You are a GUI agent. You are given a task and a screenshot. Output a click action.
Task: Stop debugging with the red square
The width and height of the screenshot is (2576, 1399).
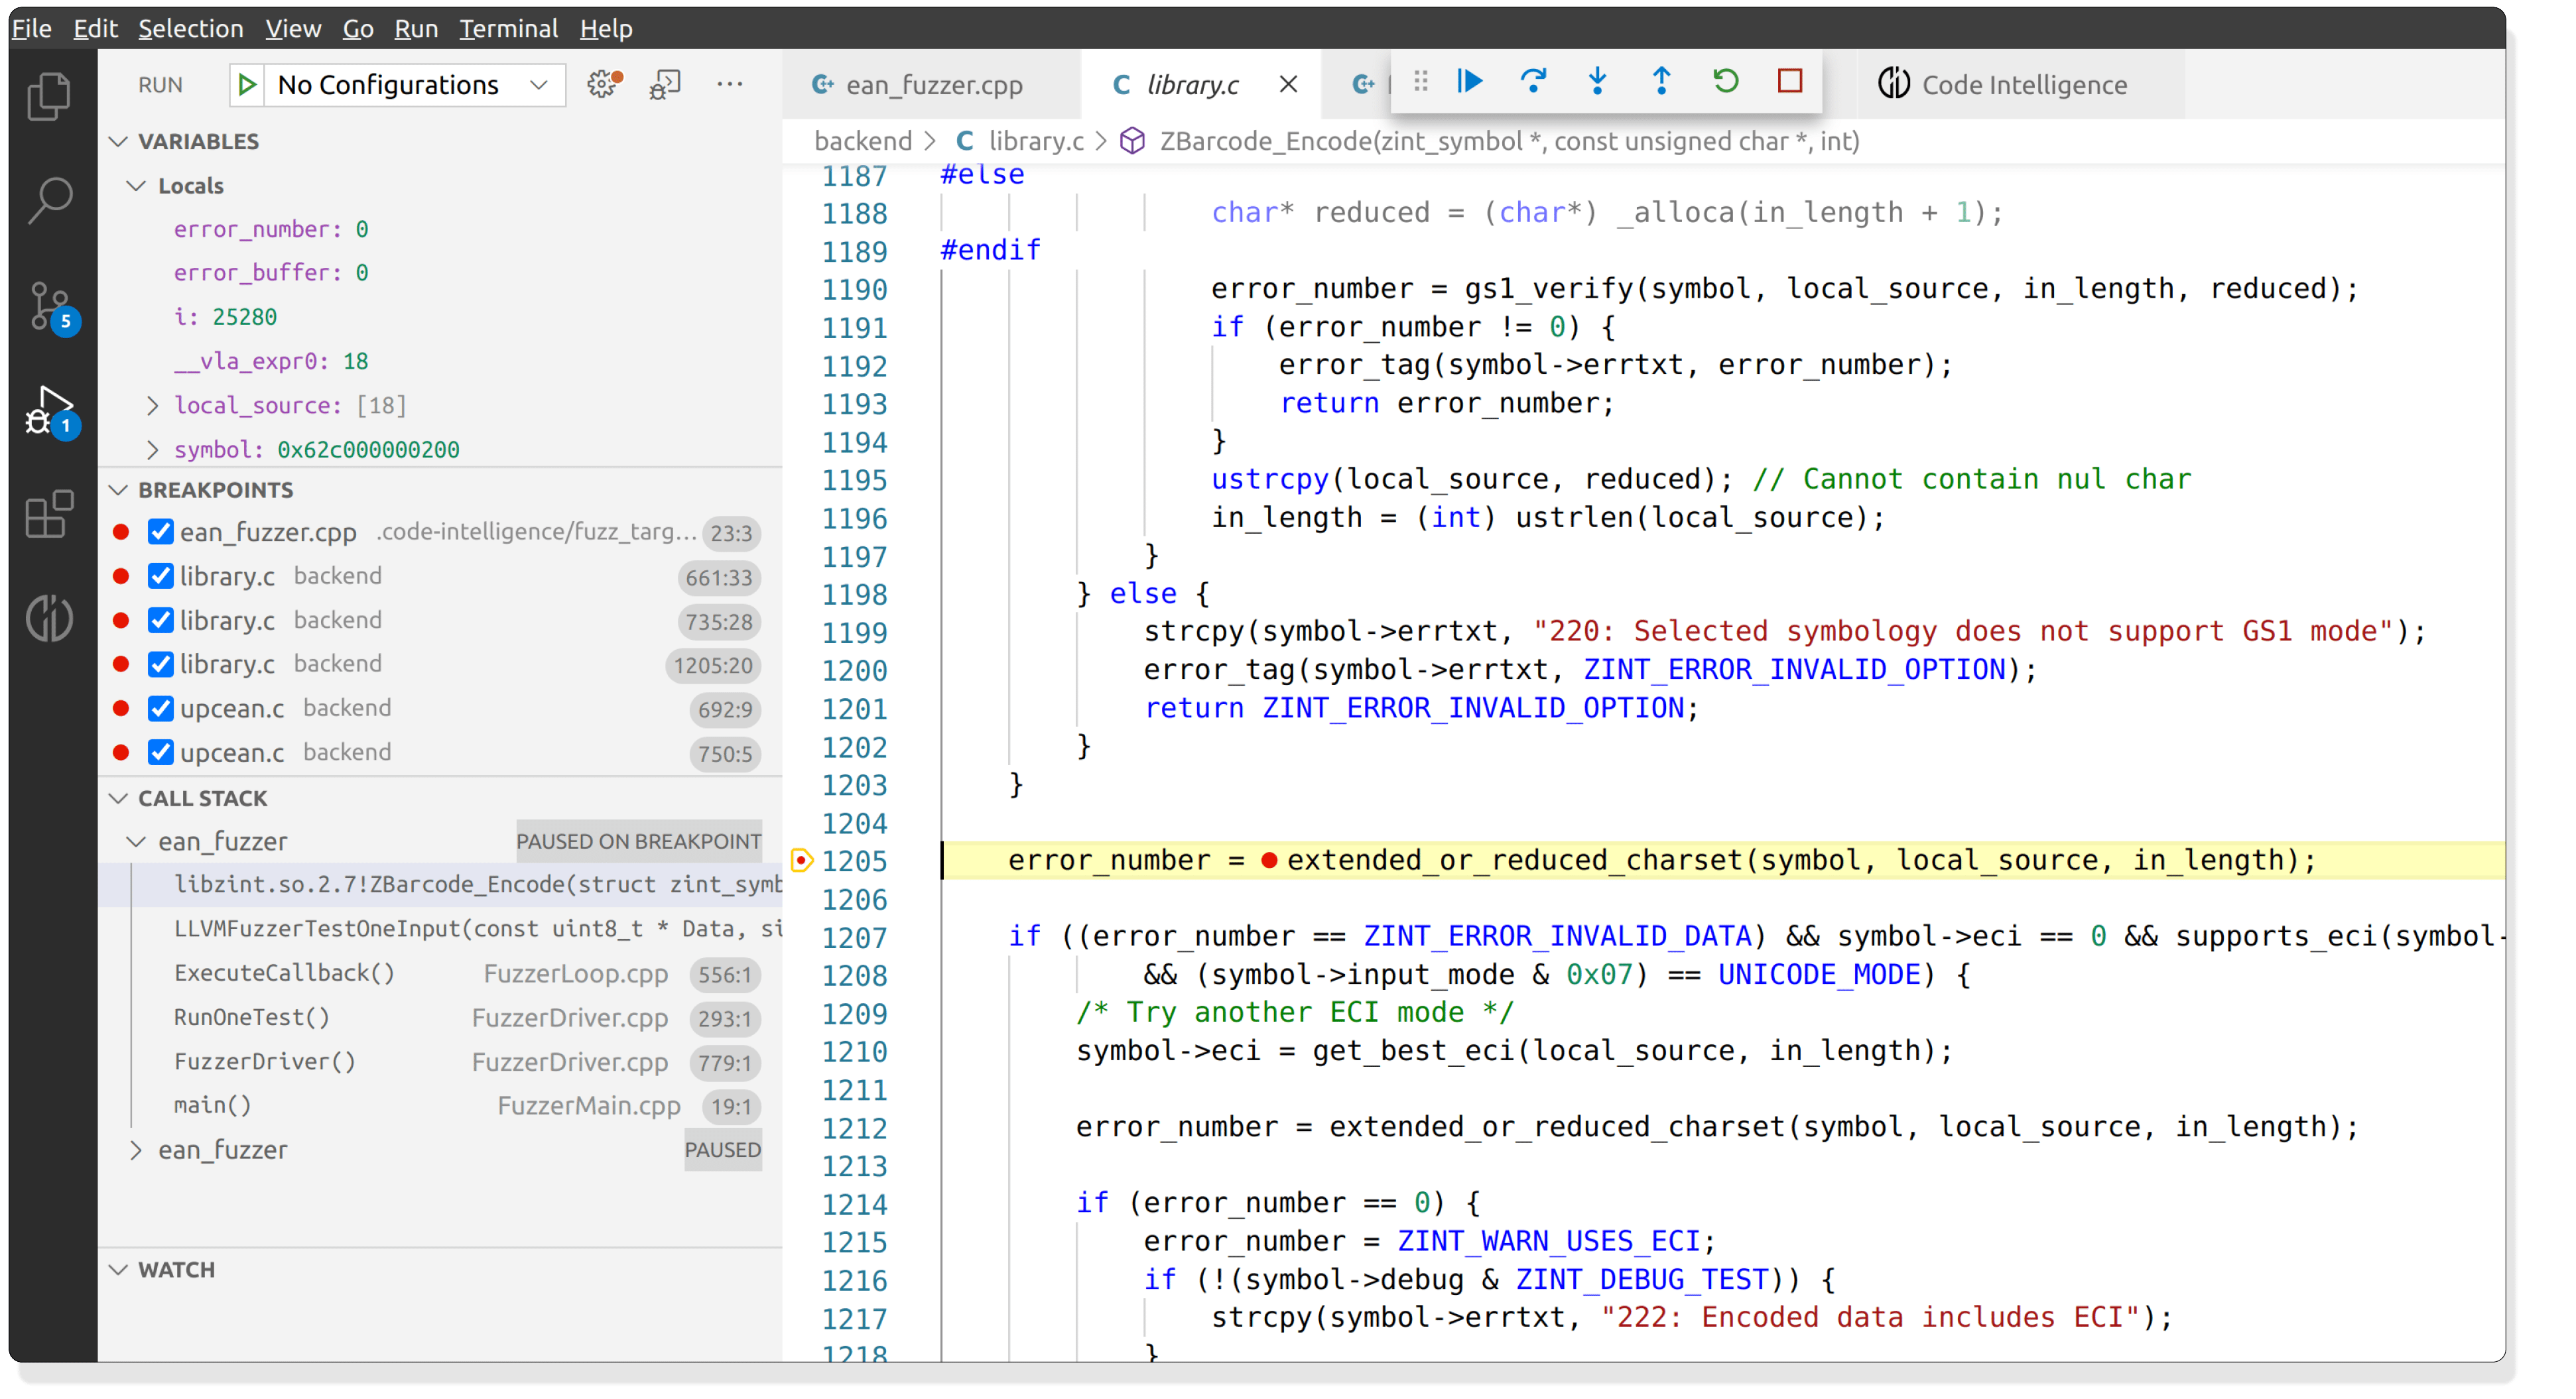coord(1789,82)
